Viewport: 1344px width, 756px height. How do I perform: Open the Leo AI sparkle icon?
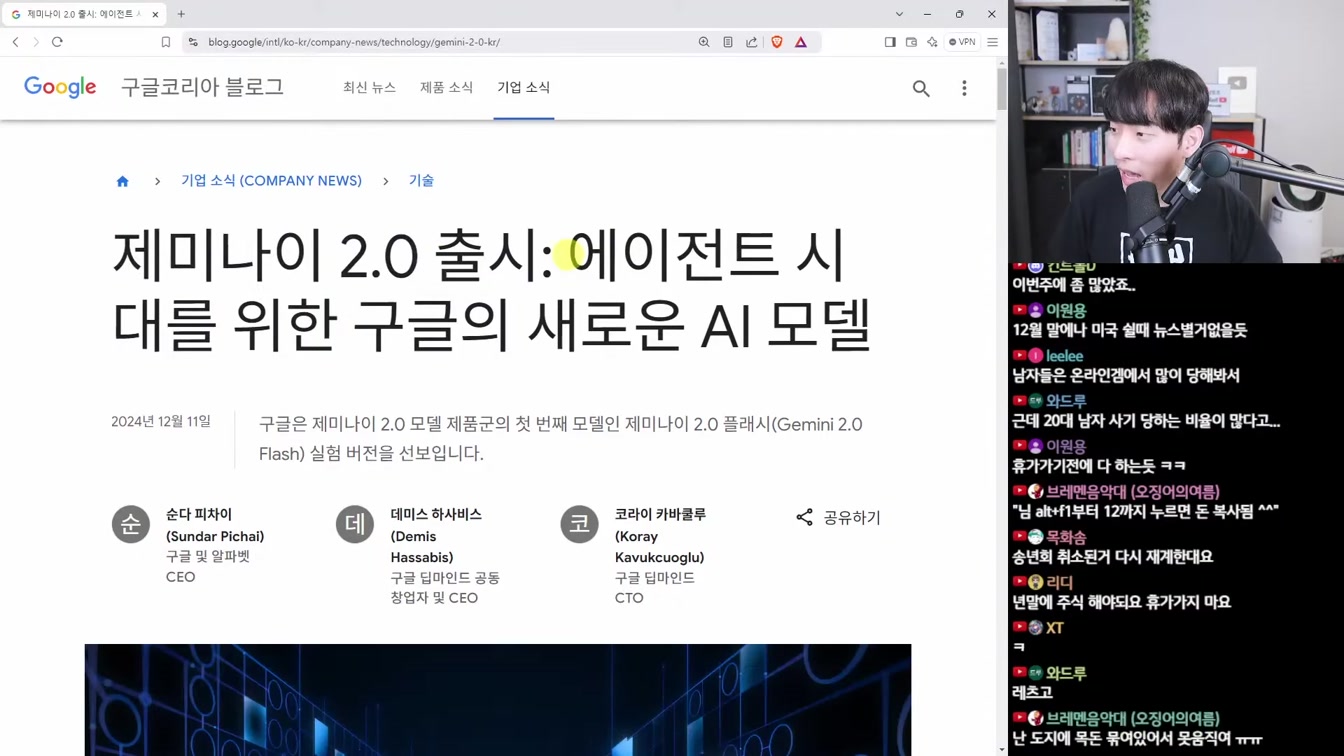pos(932,42)
